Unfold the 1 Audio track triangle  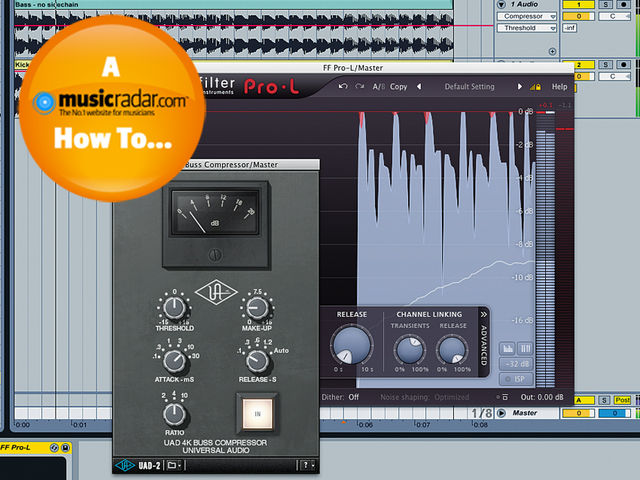[501, 4]
